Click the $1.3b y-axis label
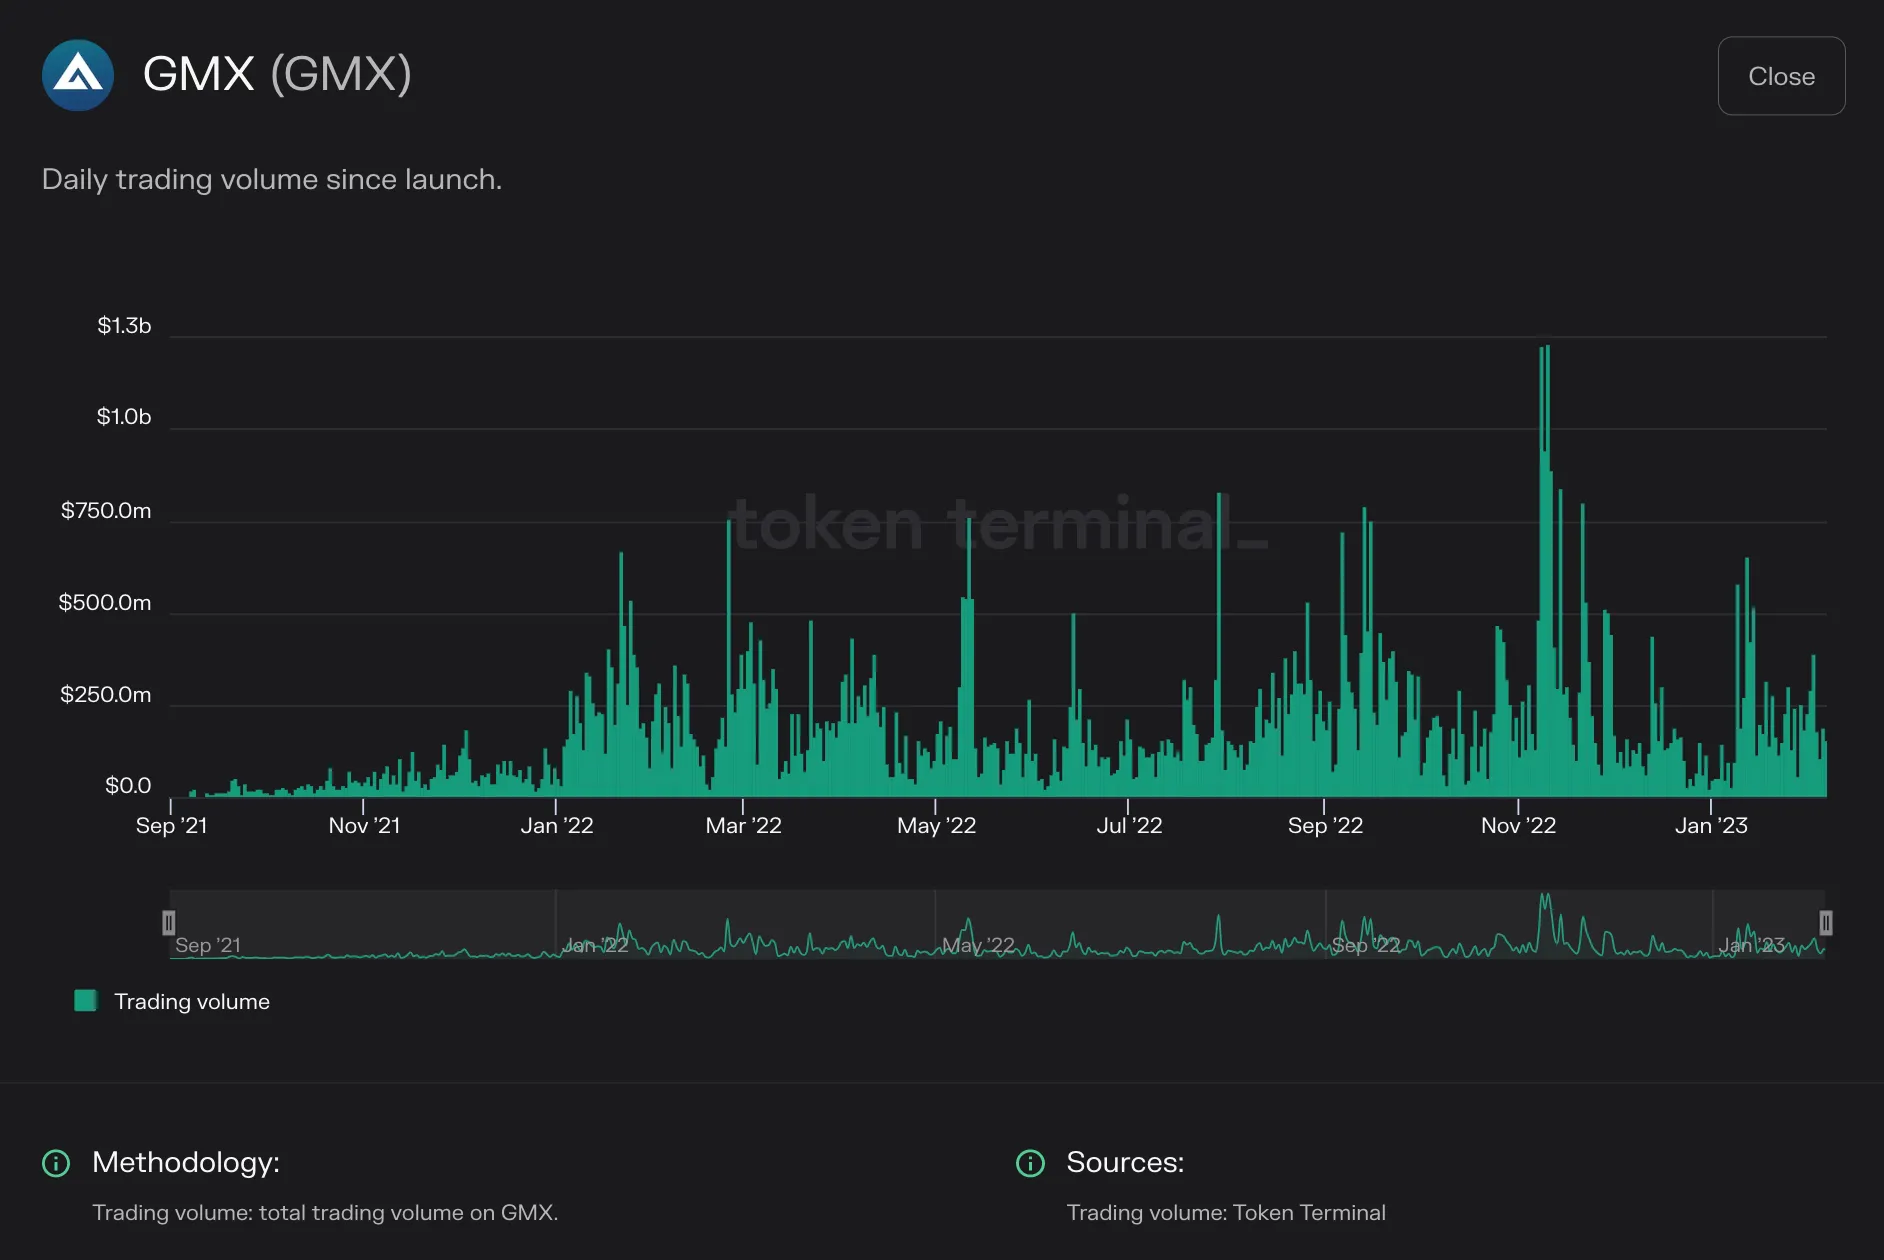The image size is (1884, 1260). tap(124, 325)
